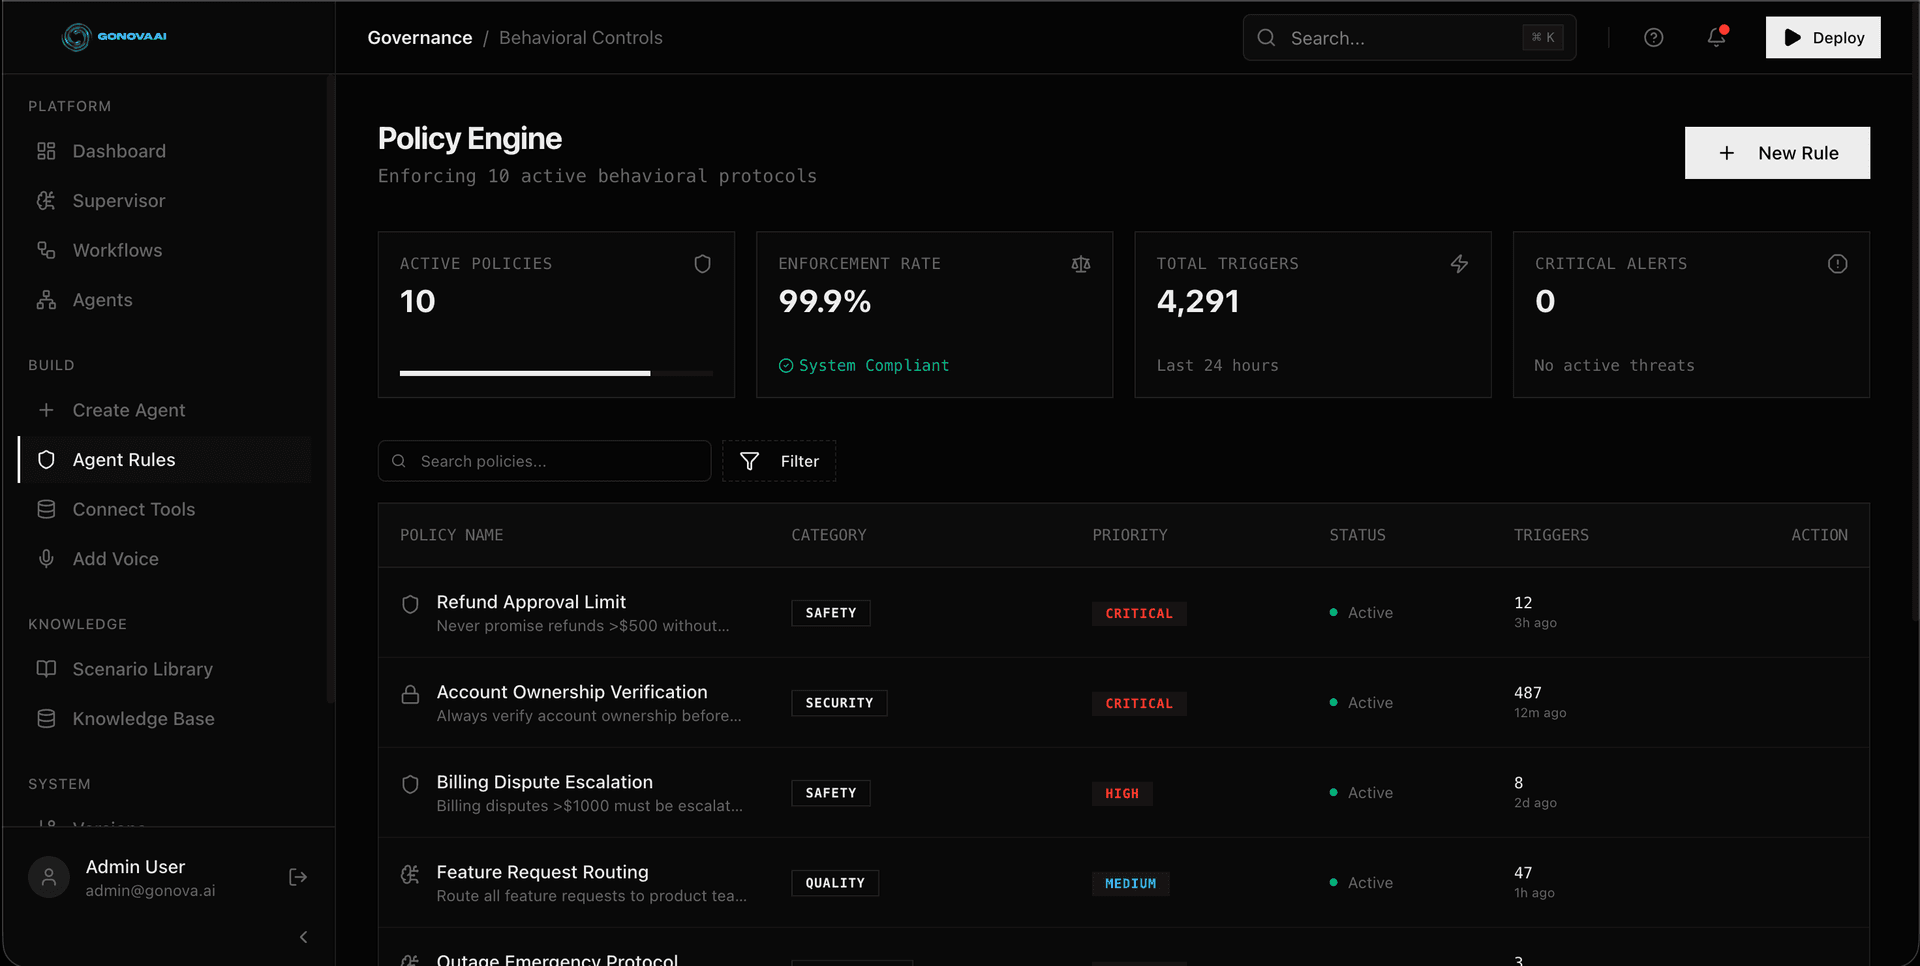Open the Dashboard from the sidebar
This screenshot has height=966, width=1920.
coord(119,151)
